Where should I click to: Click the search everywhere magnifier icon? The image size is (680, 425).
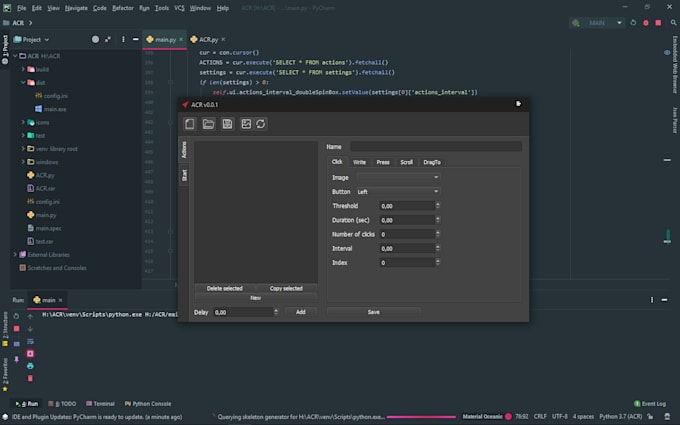click(x=673, y=23)
